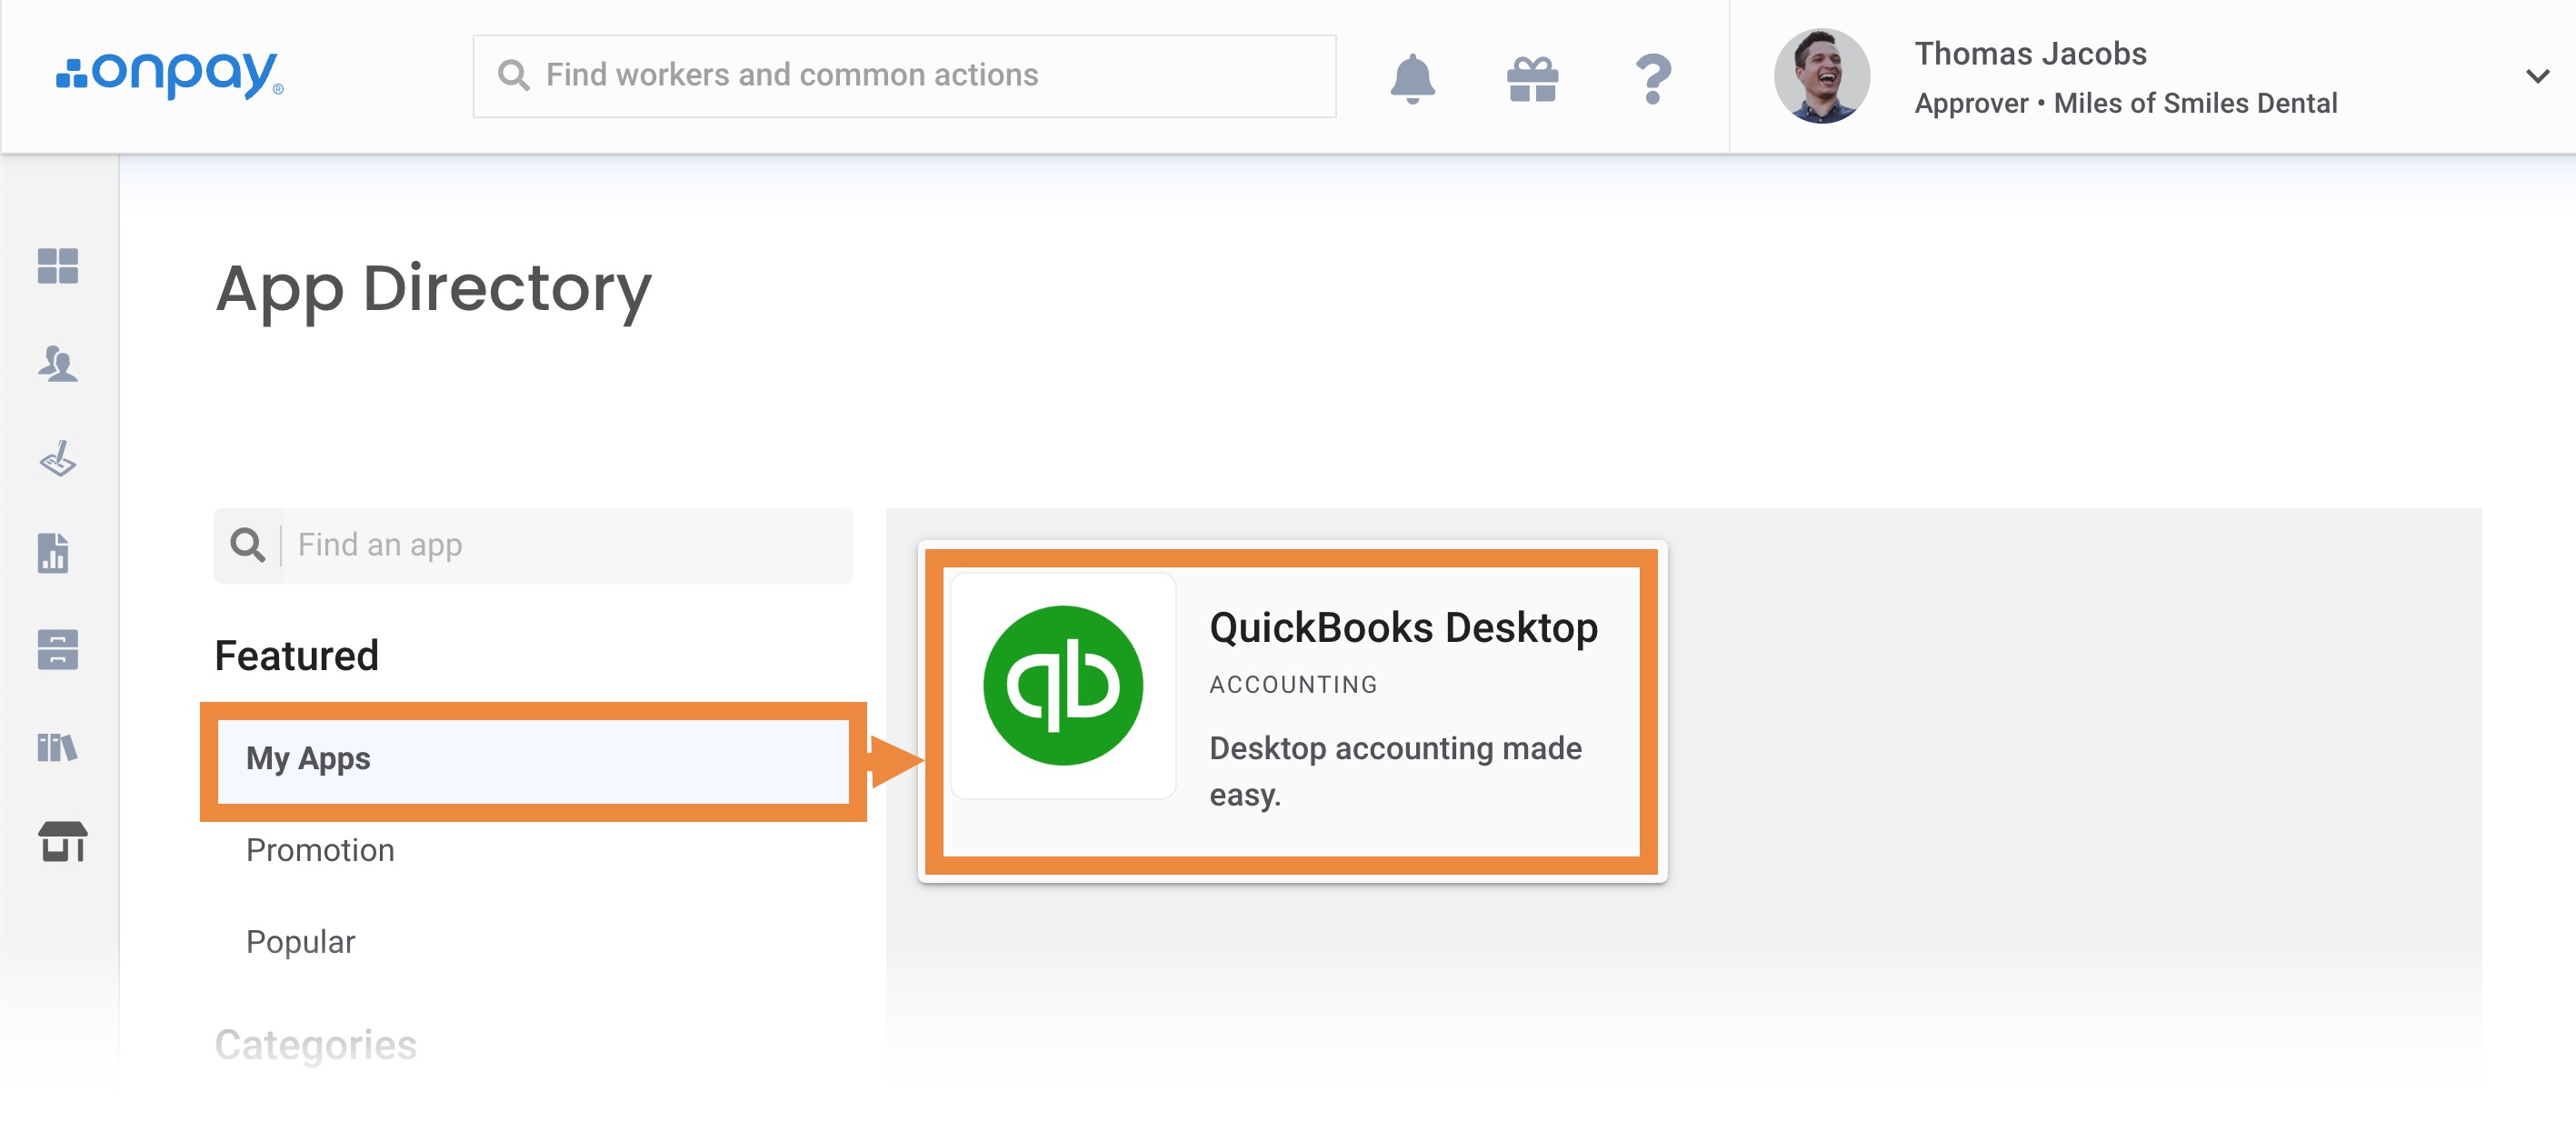Open the workers people icon in sidebar
Image resolution: width=2576 pixels, height=1122 pixels.
point(58,363)
